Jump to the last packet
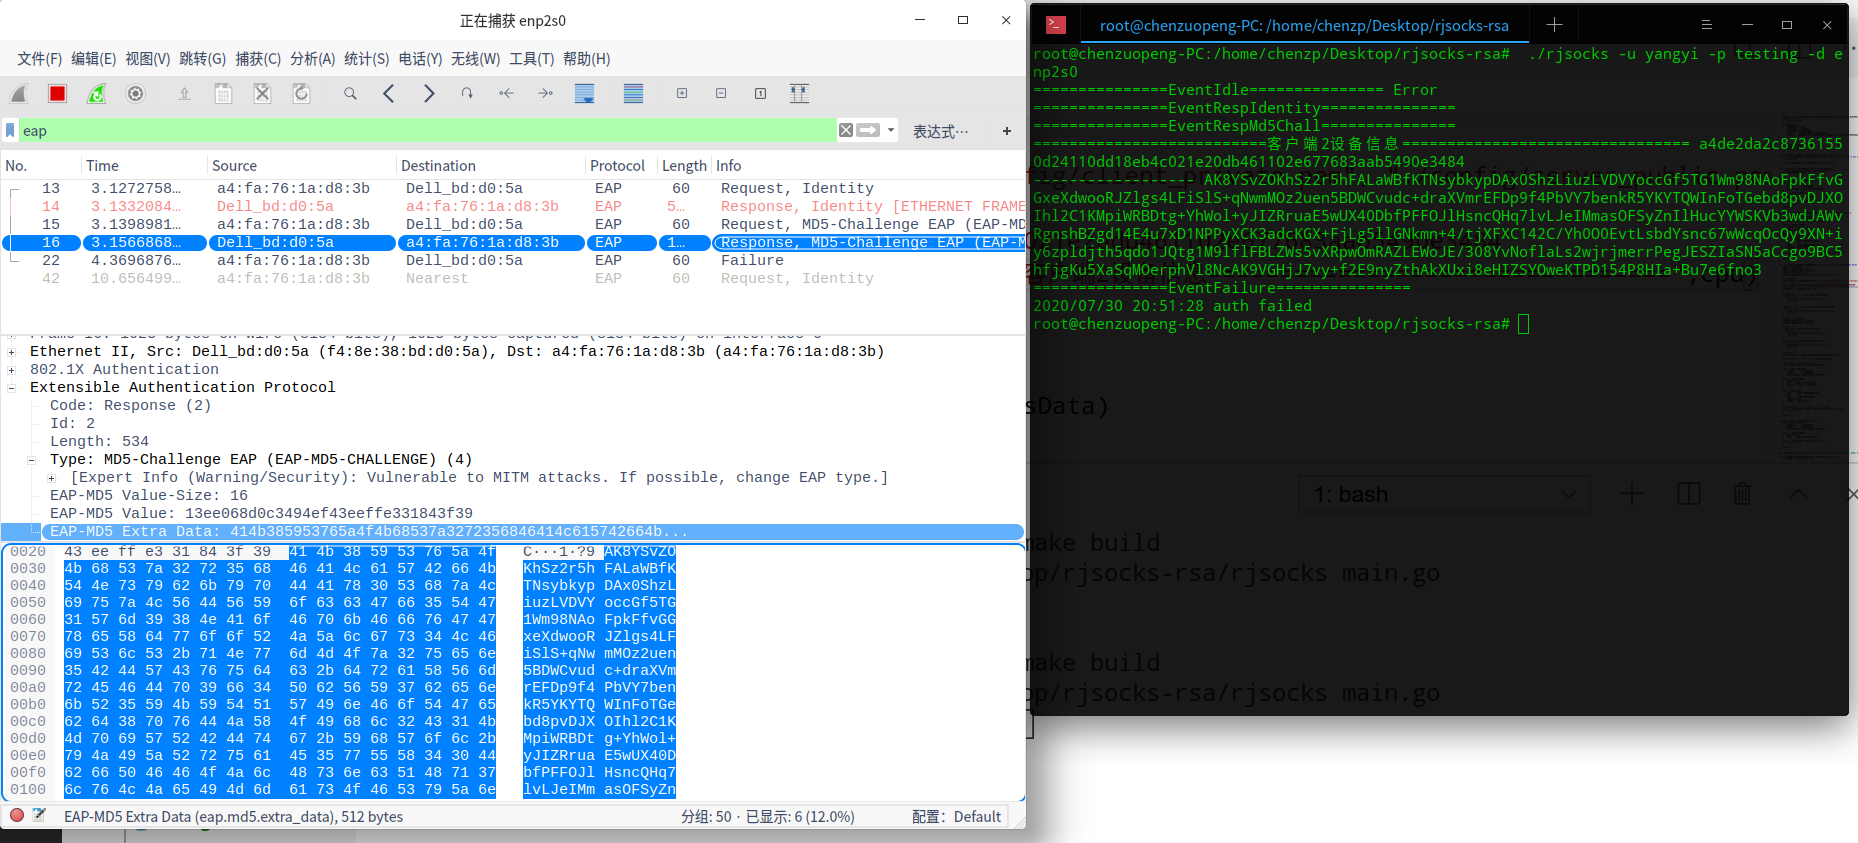Viewport: 1858px width, 843px height. click(x=545, y=94)
